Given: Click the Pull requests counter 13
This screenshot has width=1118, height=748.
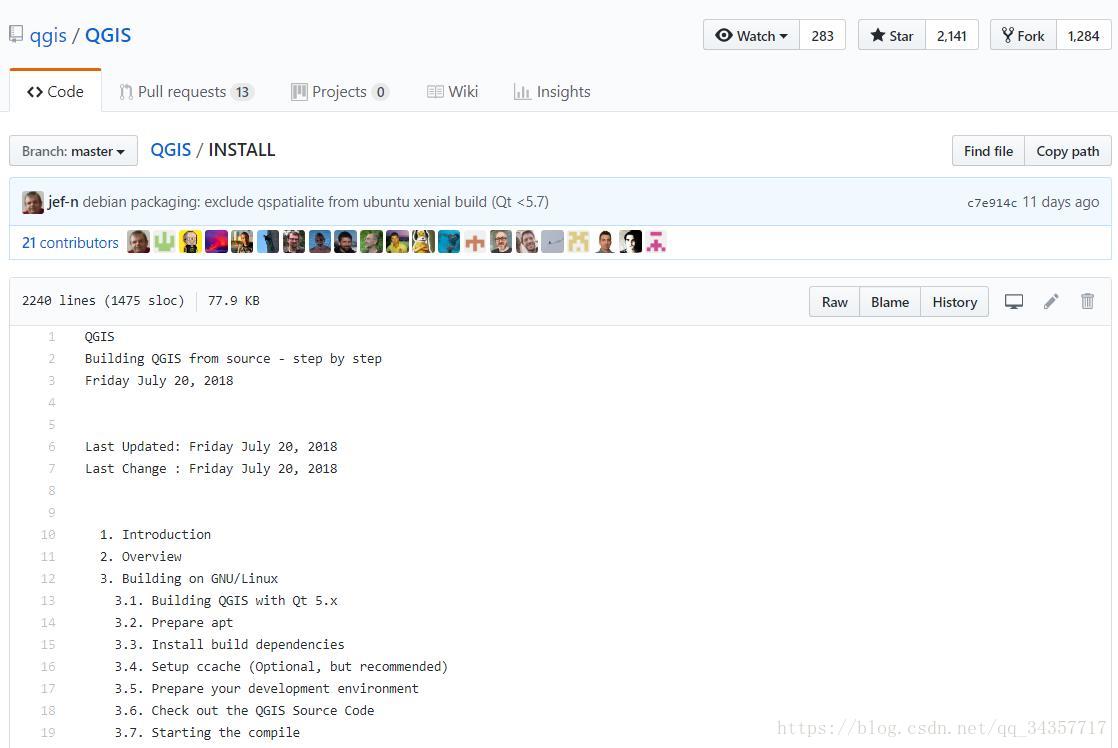Looking at the screenshot, I should tap(242, 92).
